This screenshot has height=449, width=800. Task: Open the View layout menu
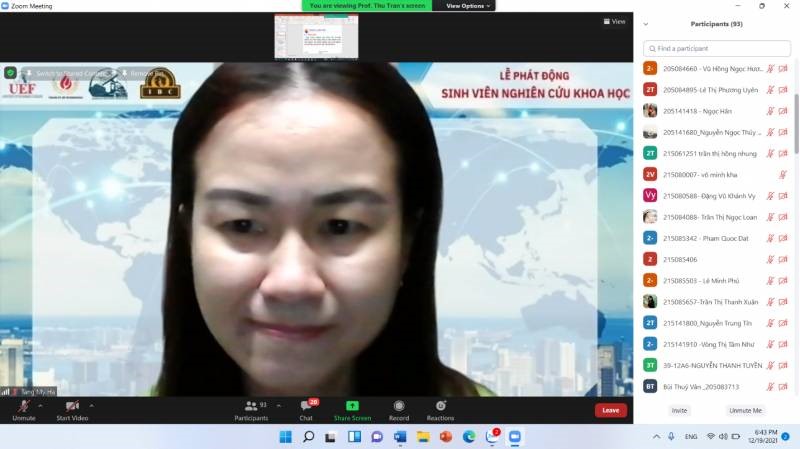click(614, 21)
